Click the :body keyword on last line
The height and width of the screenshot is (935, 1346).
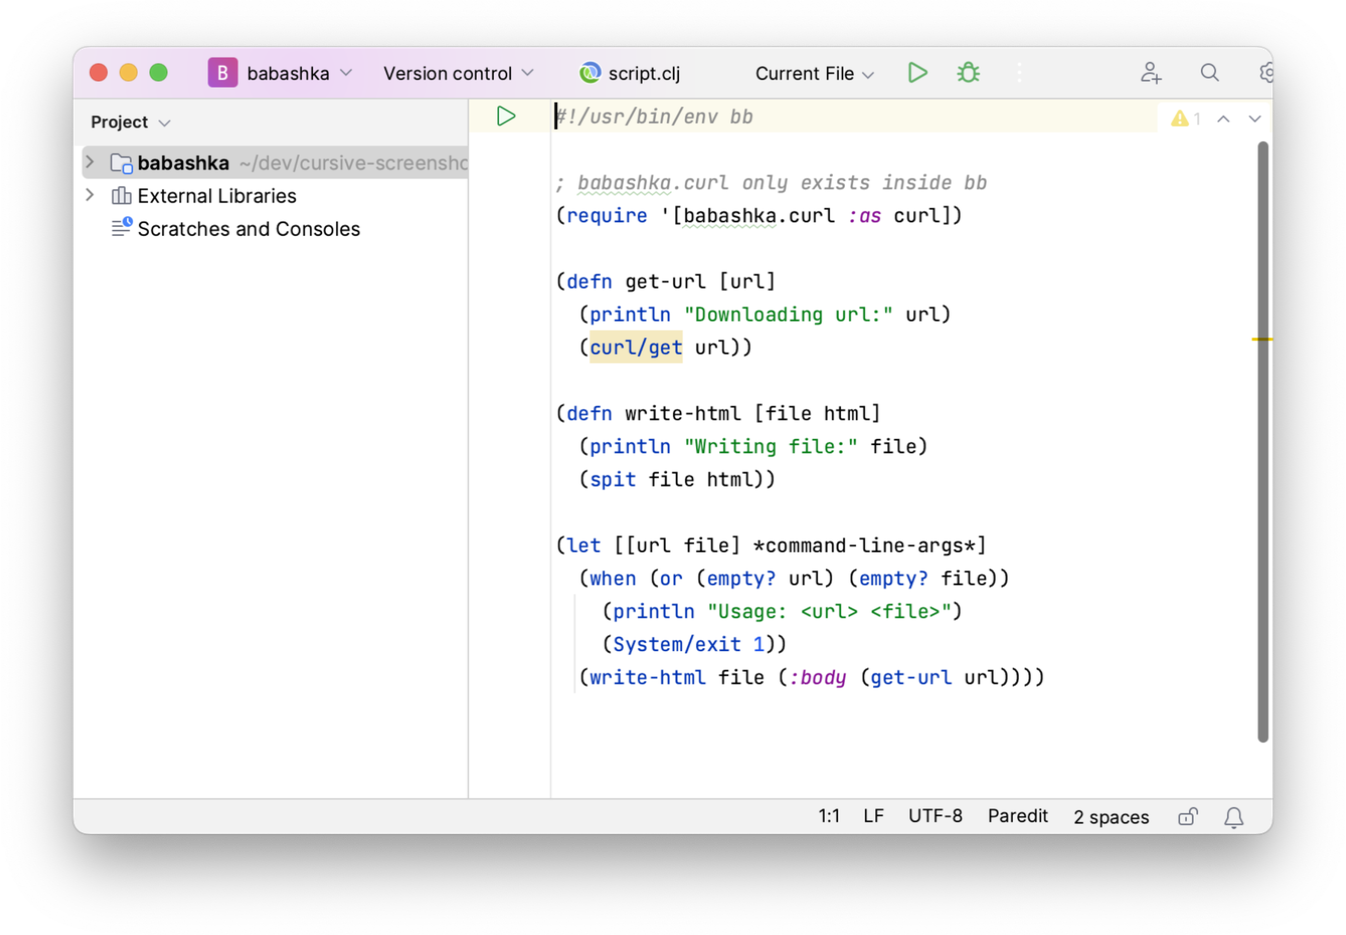[x=818, y=677]
